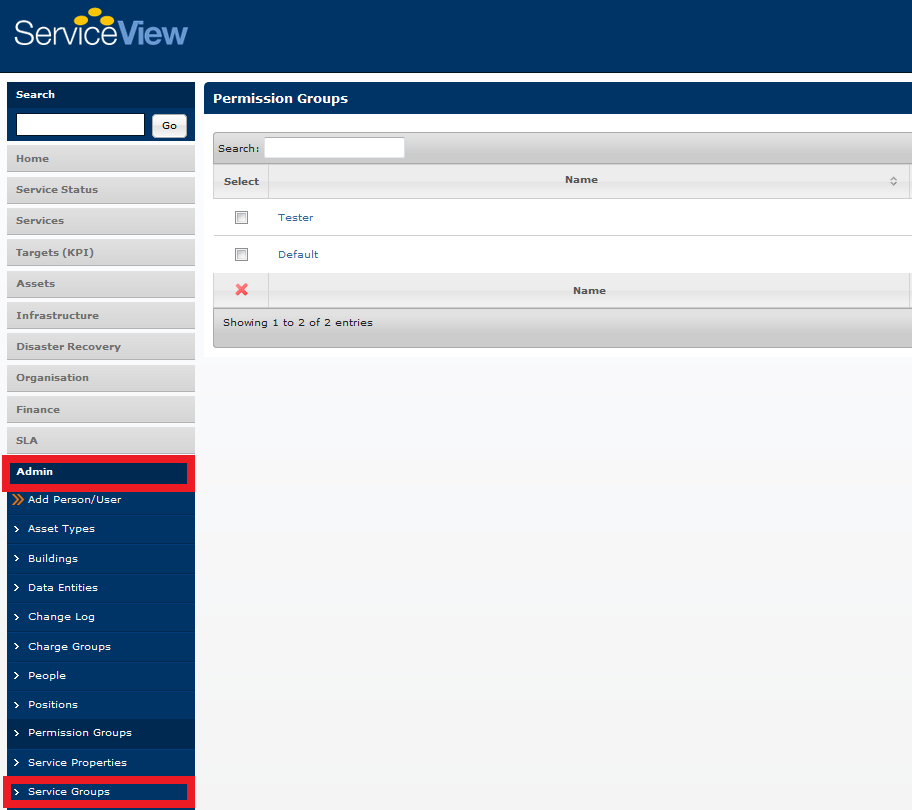
Task: Click the chevron beside Charge Groups
Action: [16, 646]
